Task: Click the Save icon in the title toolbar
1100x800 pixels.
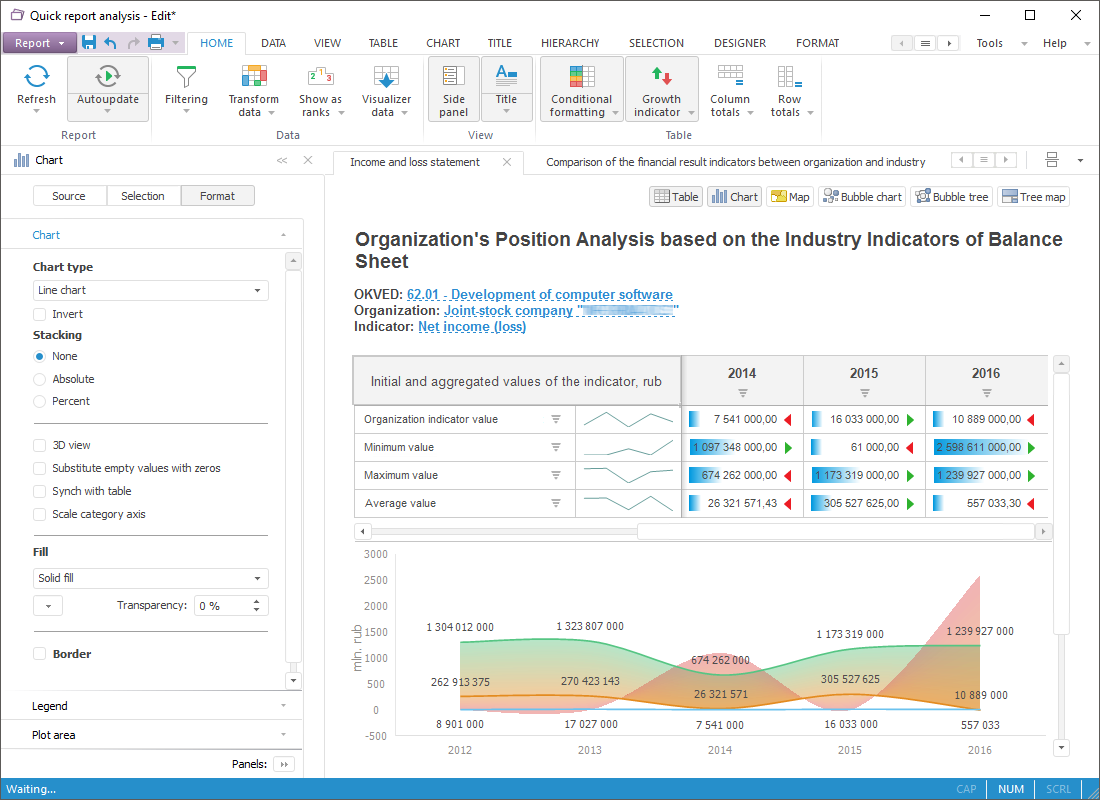Action: 89,43
